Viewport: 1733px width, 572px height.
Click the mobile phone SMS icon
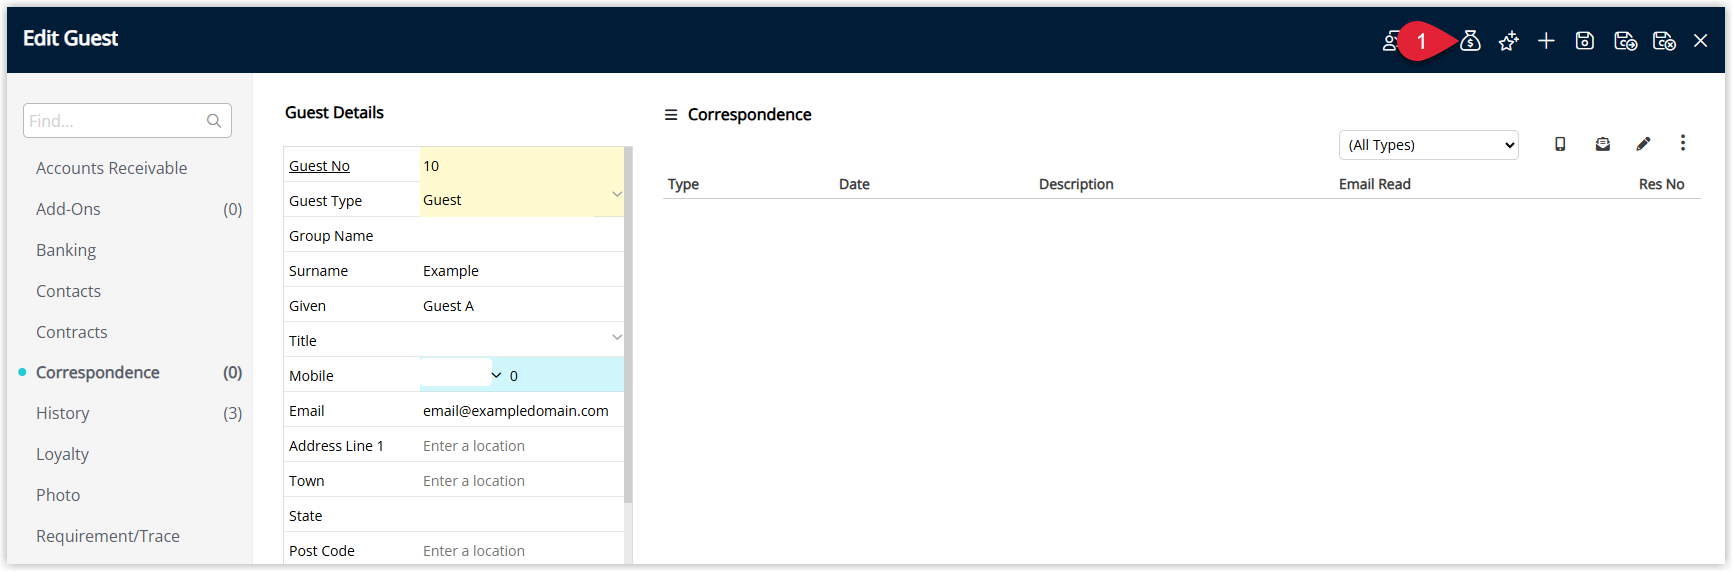1560,144
